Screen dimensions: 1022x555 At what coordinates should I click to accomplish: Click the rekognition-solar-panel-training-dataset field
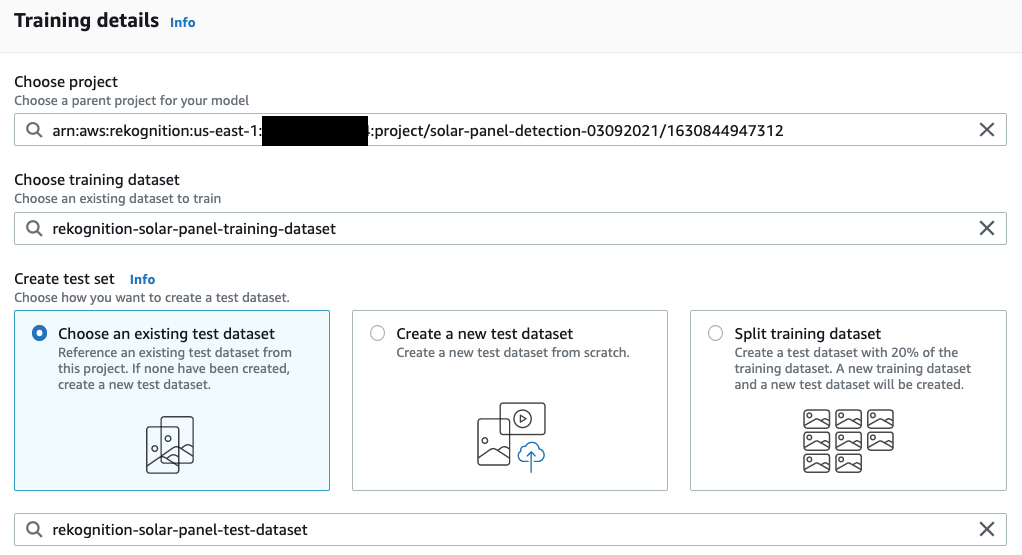510,228
